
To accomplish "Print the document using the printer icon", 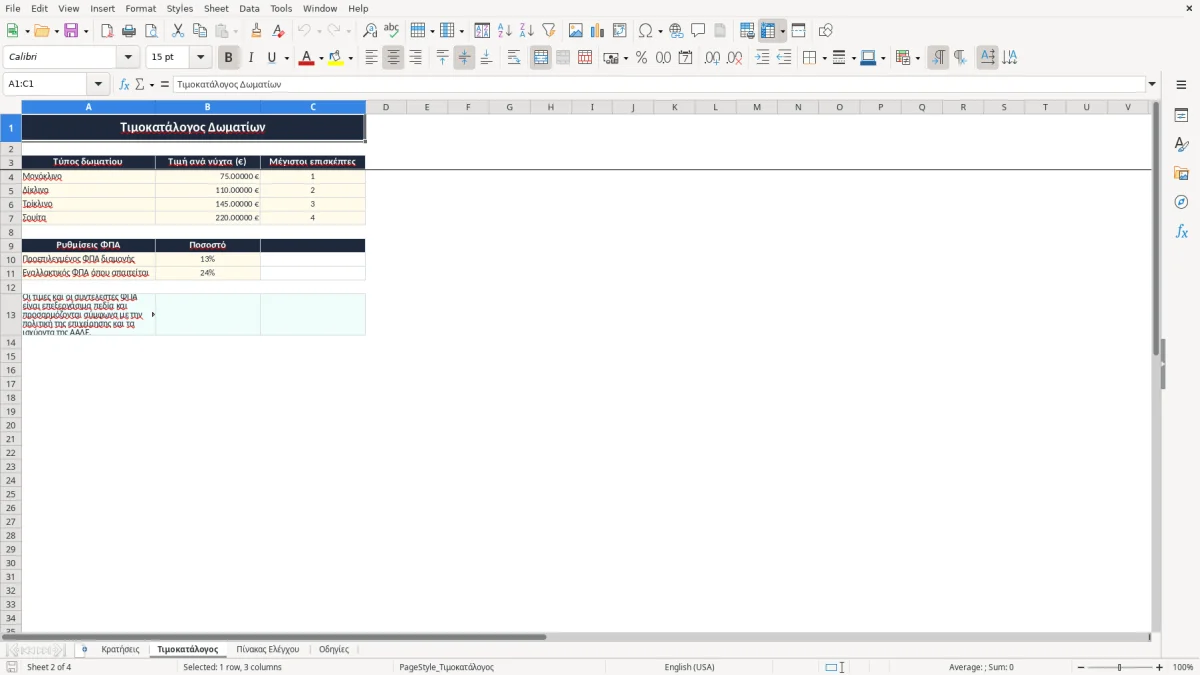I will click(129, 31).
